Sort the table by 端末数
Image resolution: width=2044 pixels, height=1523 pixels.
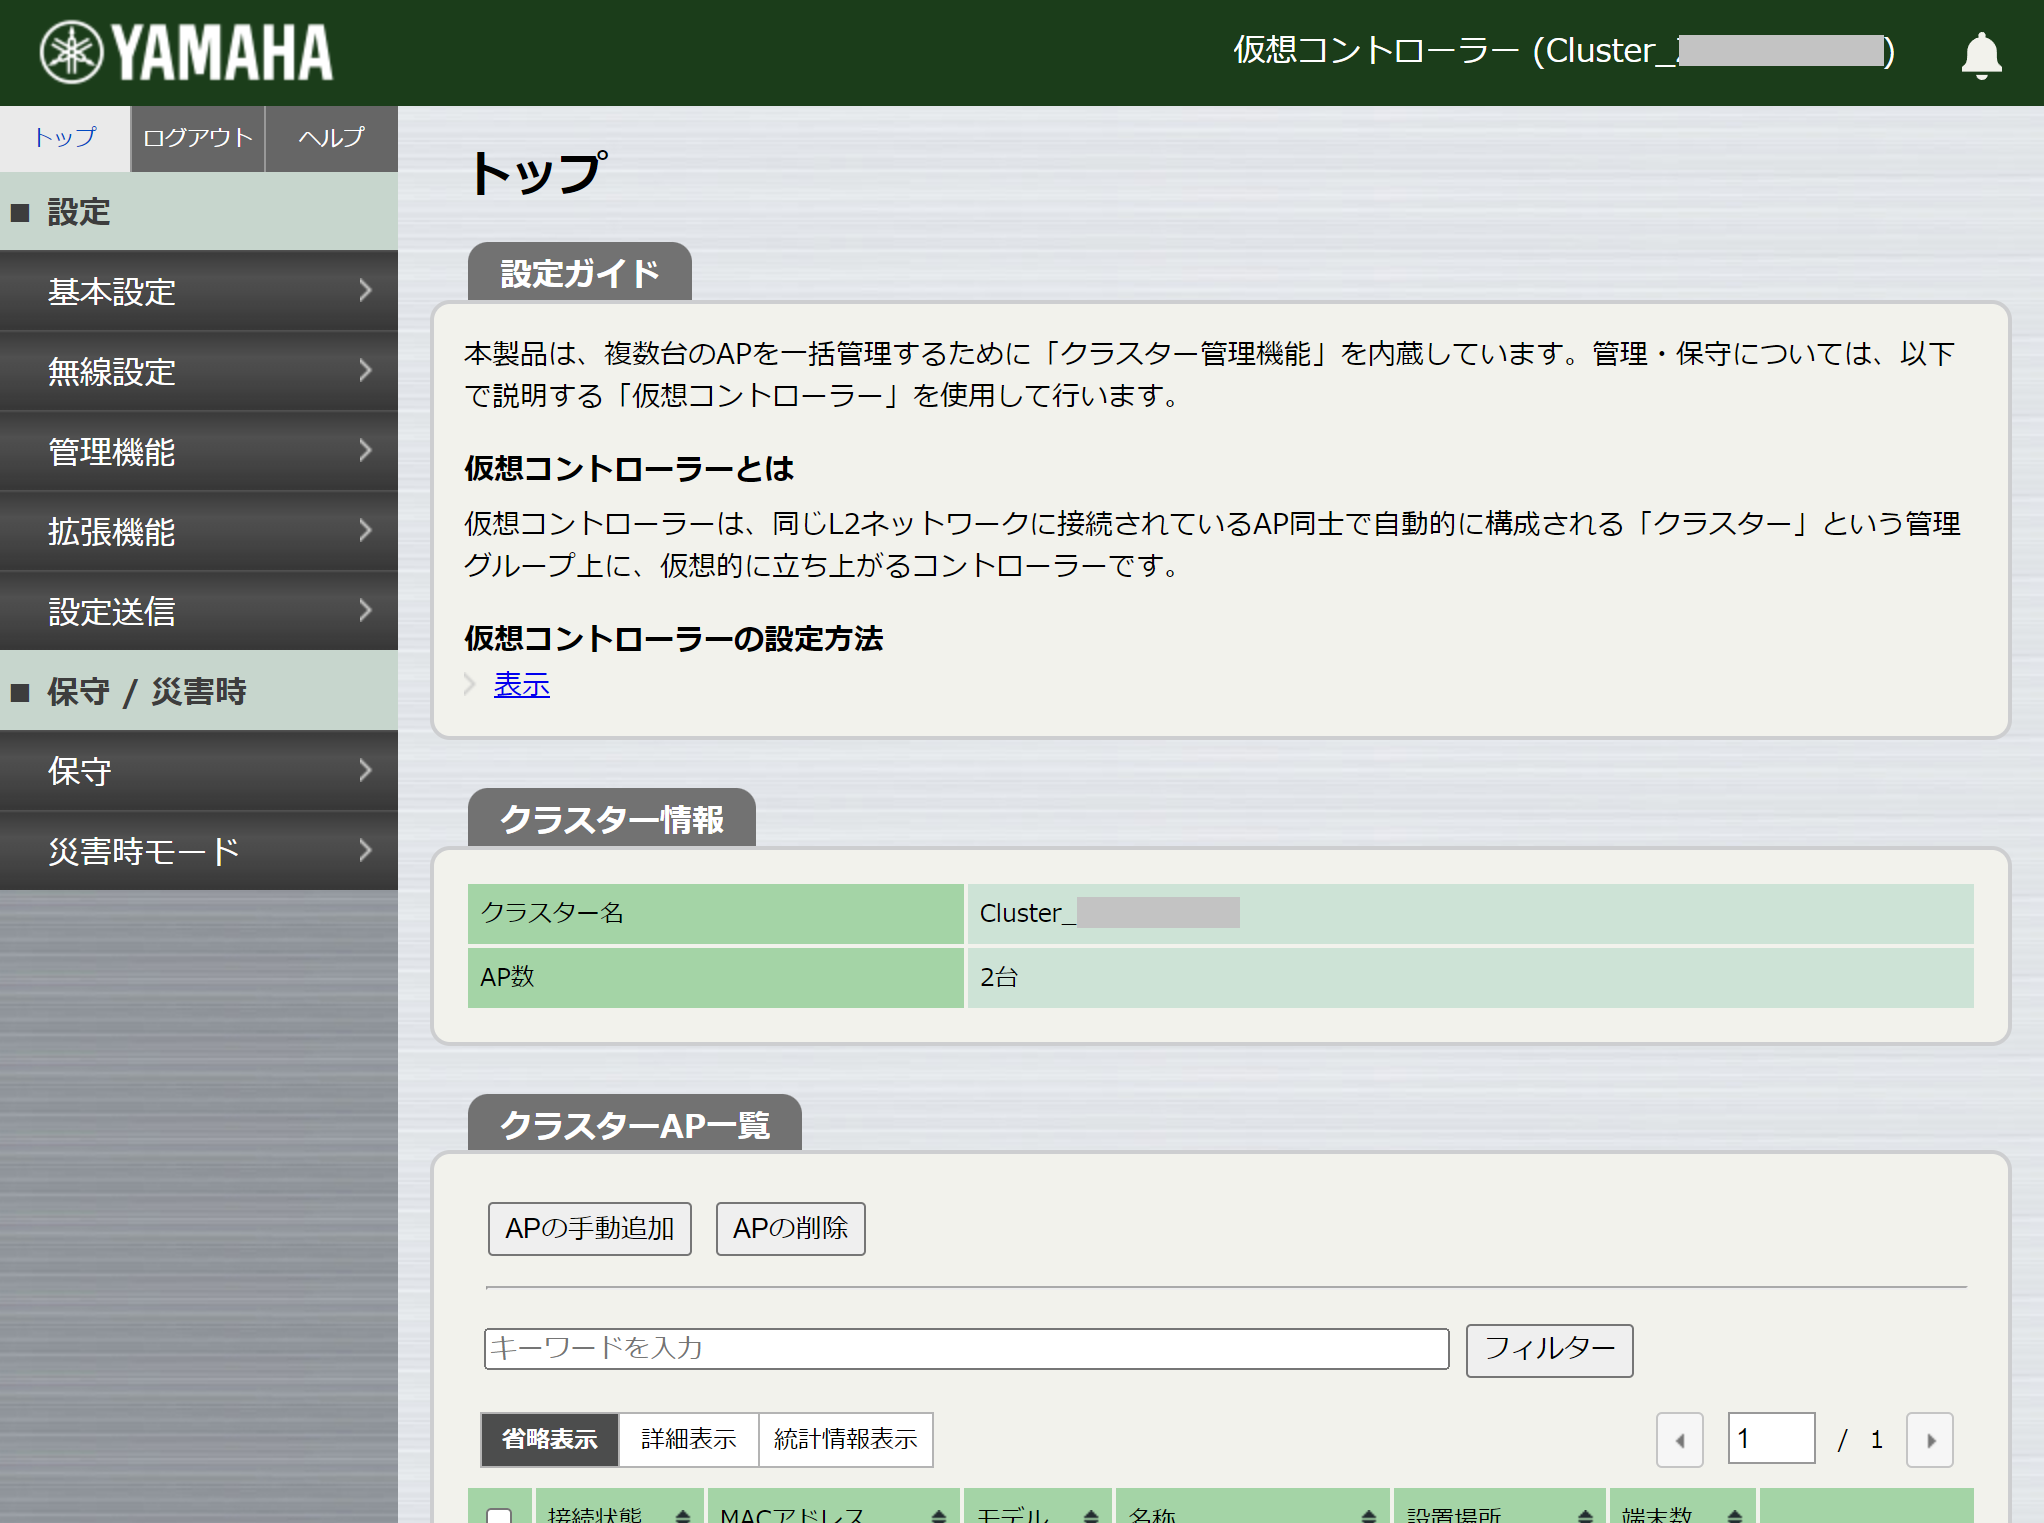click(x=1737, y=1514)
